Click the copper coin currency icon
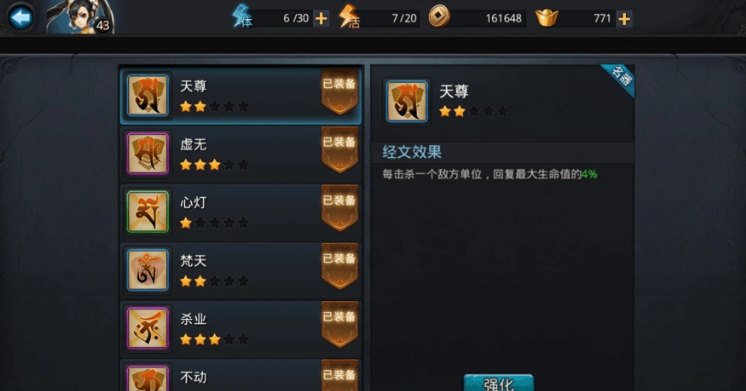The width and height of the screenshot is (746, 391). (439, 18)
